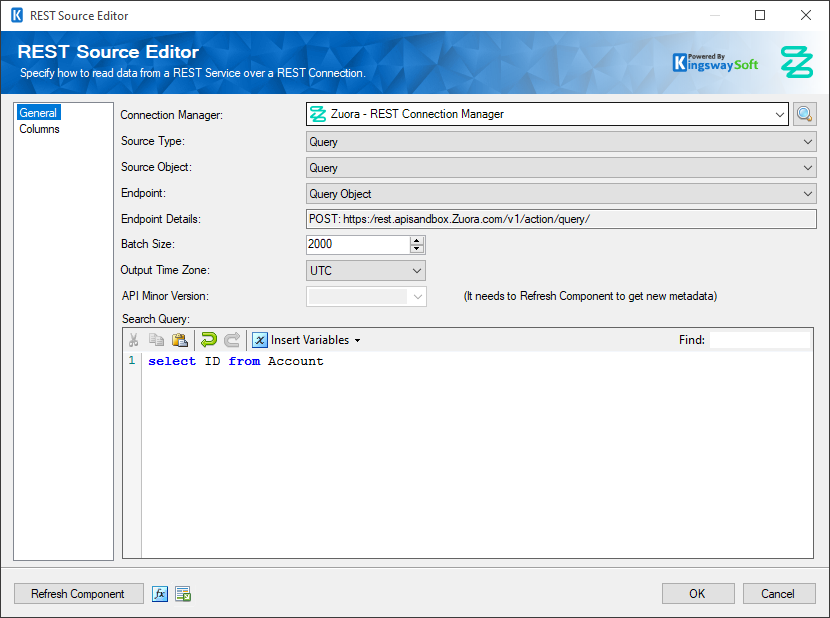Click line number 1 in editor gutter
This screenshot has height=618, width=830.
132,361
